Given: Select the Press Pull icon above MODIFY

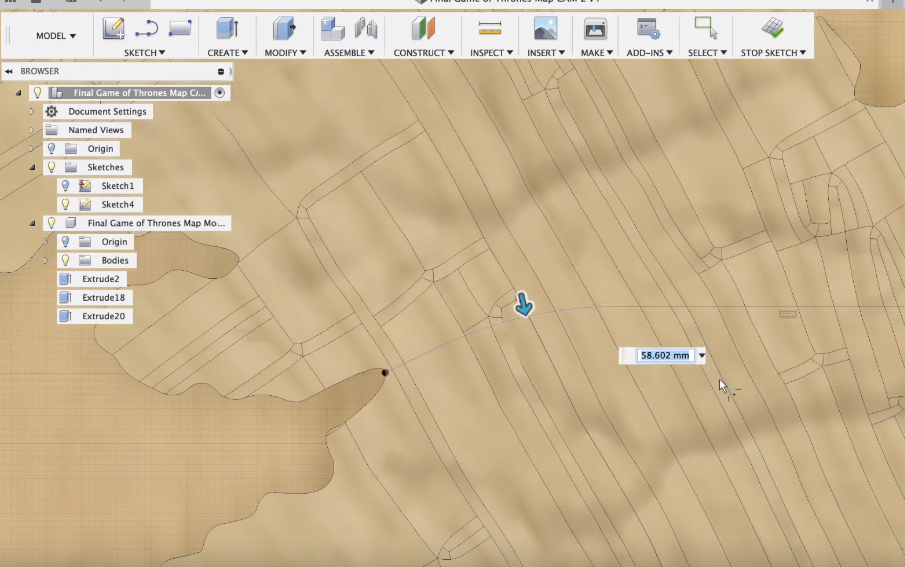Looking at the screenshot, I should pyautogui.click(x=284, y=28).
